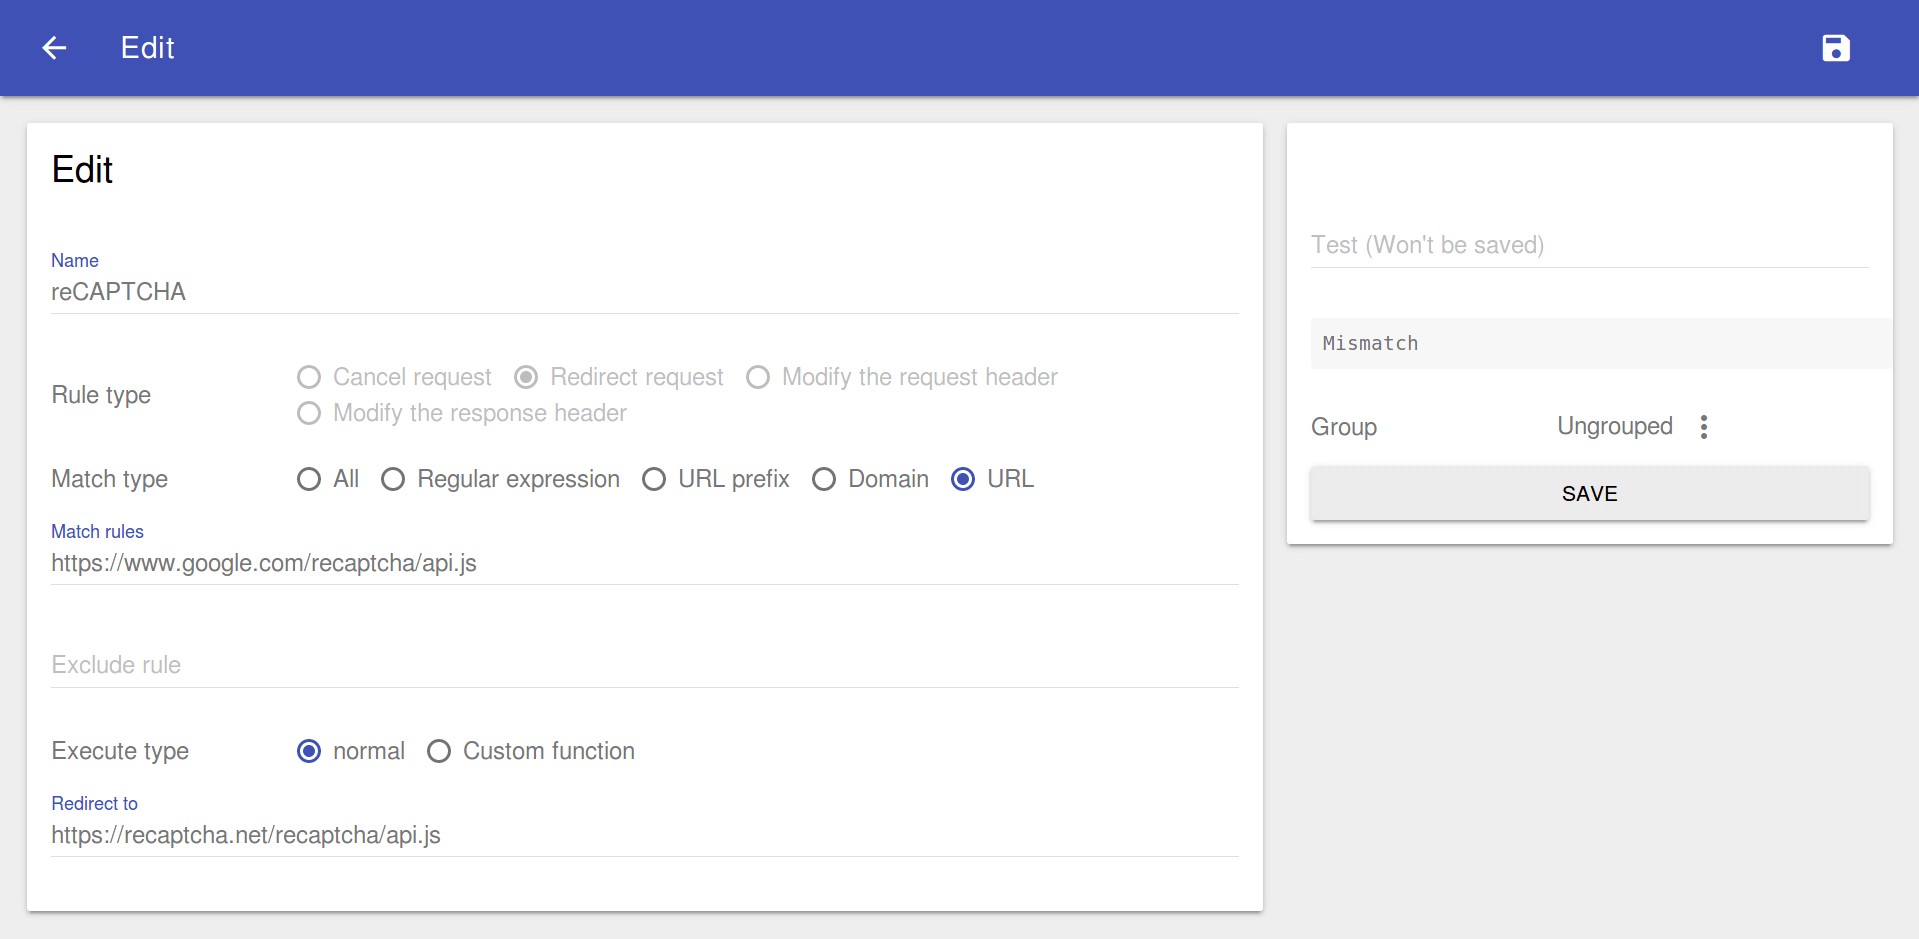Change the group from "Ungrouped"
This screenshot has height=939, width=1919.
pos(1614,426)
